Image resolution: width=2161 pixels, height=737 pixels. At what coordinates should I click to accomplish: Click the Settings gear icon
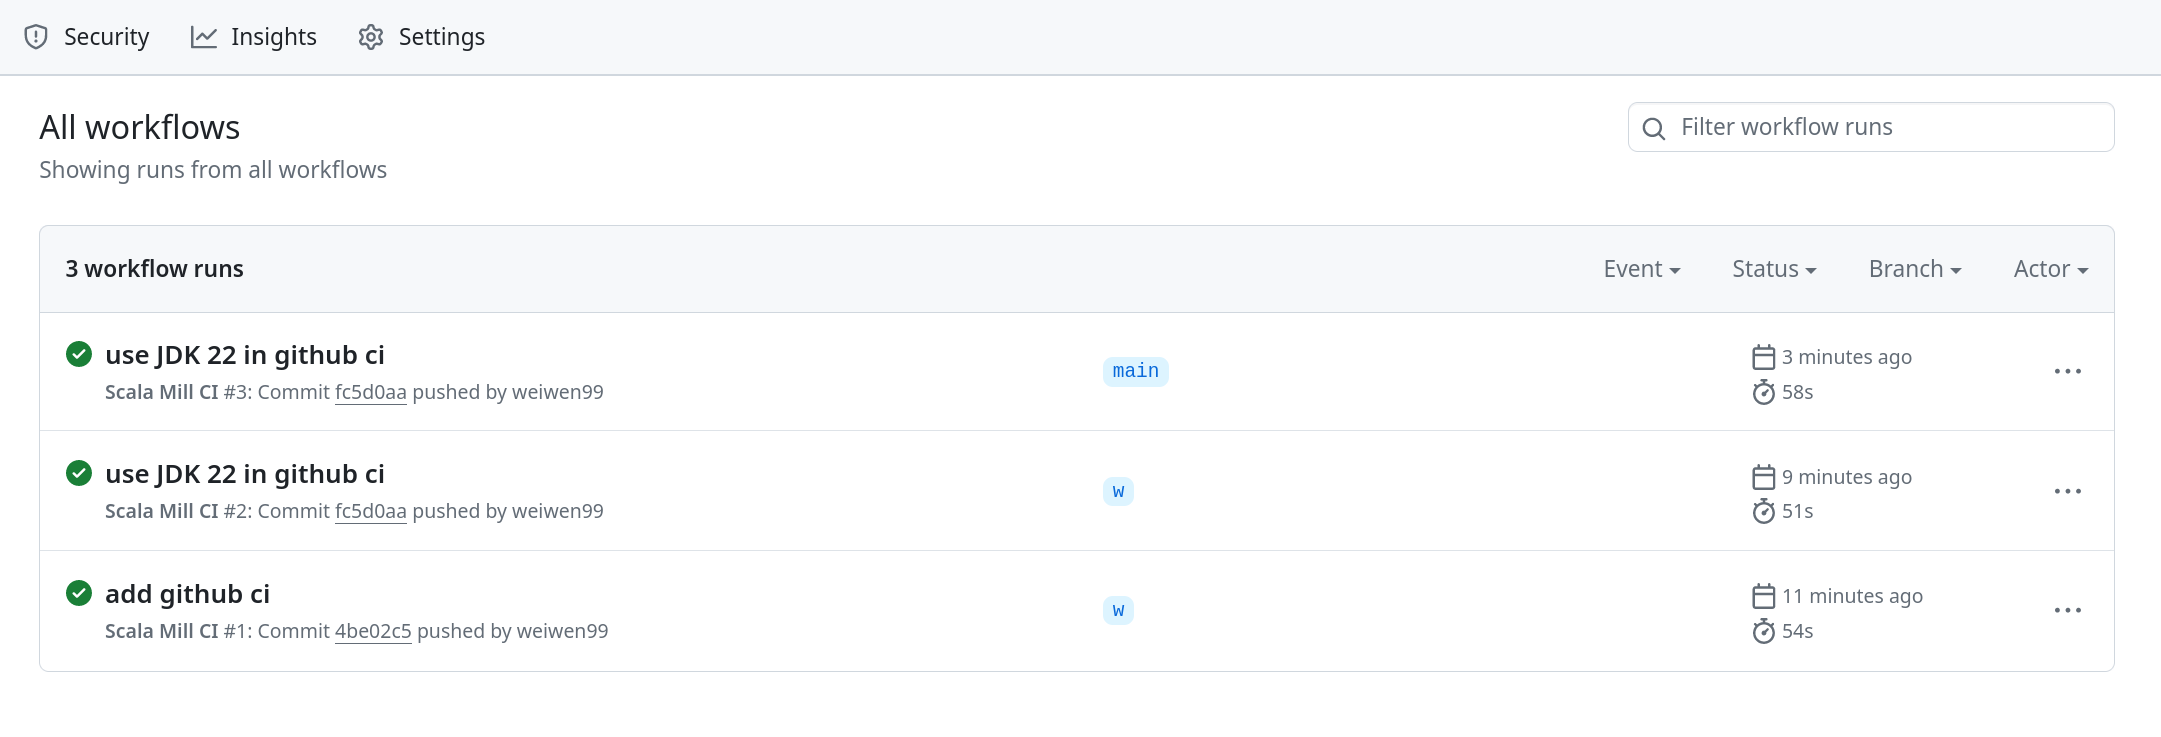[371, 37]
